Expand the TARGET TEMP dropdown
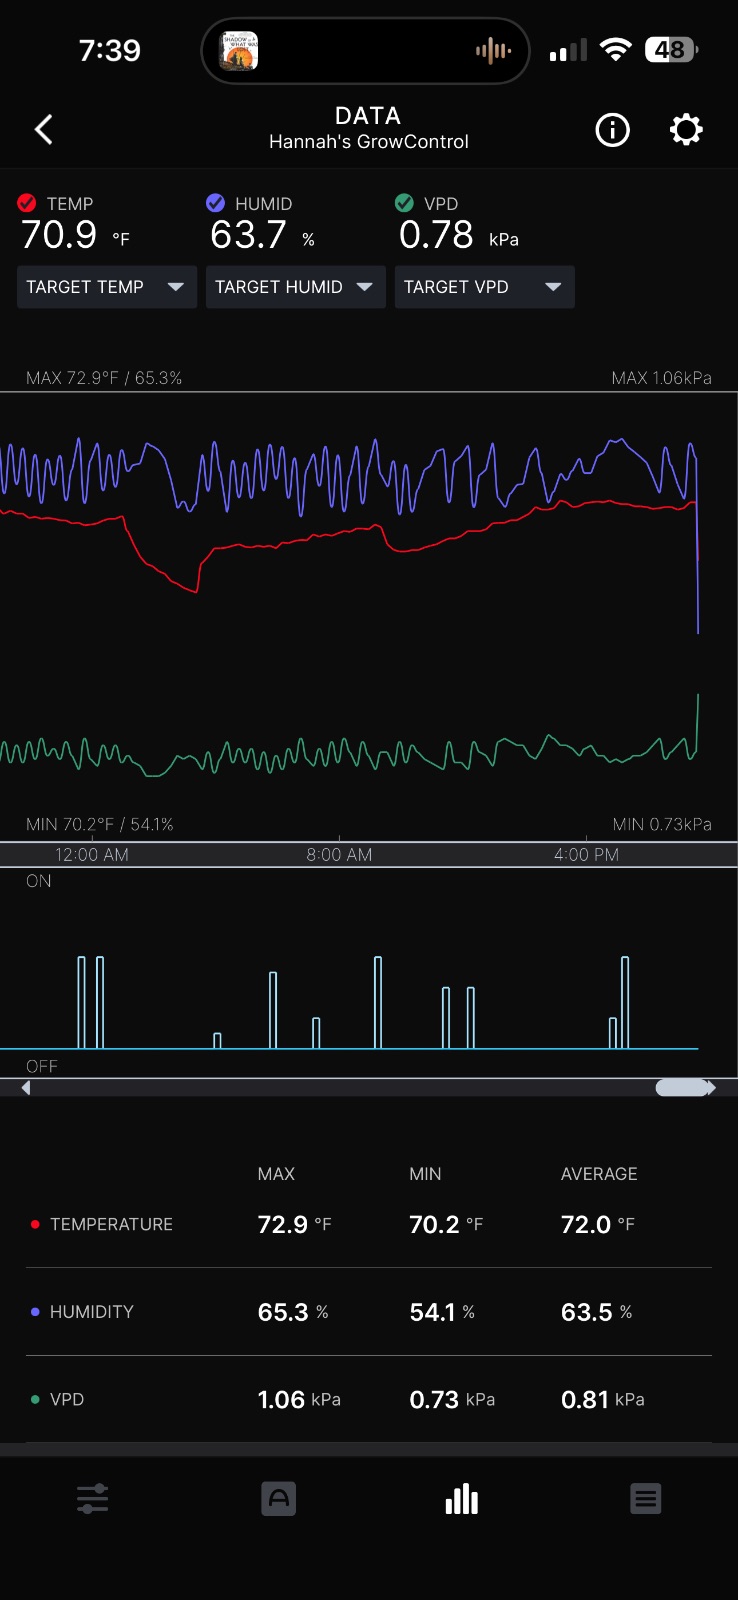738x1600 pixels. click(x=107, y=287)
